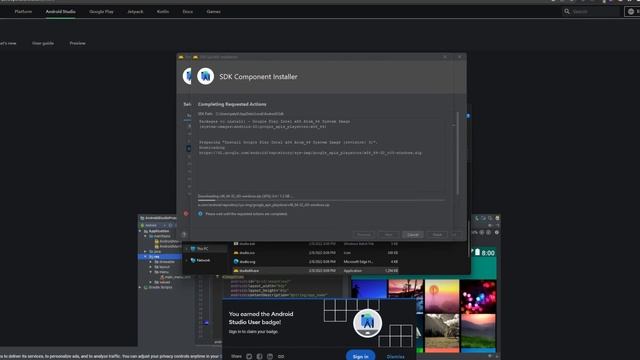Click the installer log vertical scrollbar

point(458,153)
